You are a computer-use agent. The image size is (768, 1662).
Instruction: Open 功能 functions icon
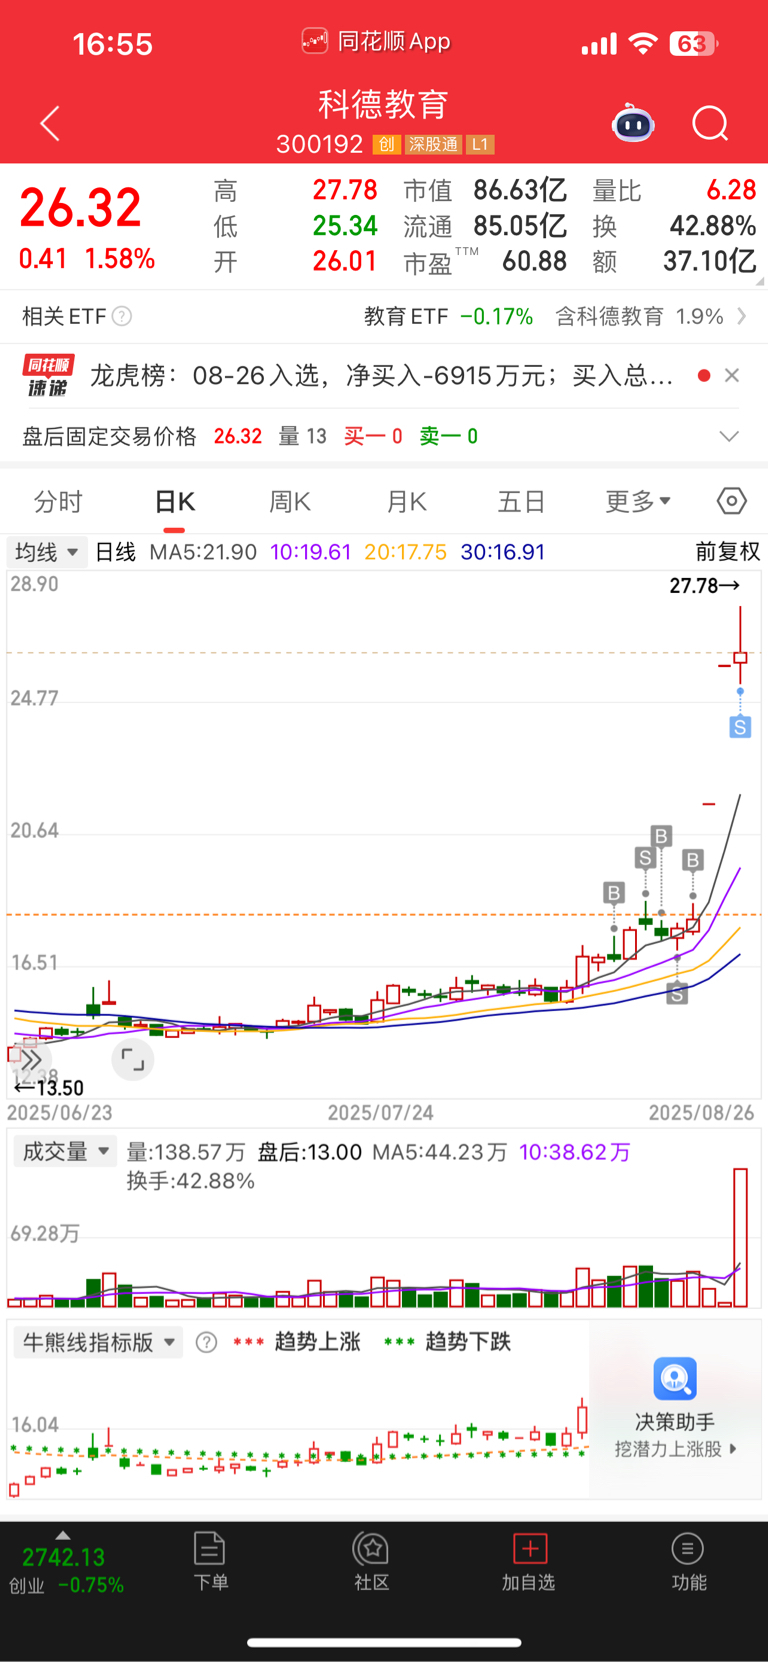click(x=688, y=1549)
